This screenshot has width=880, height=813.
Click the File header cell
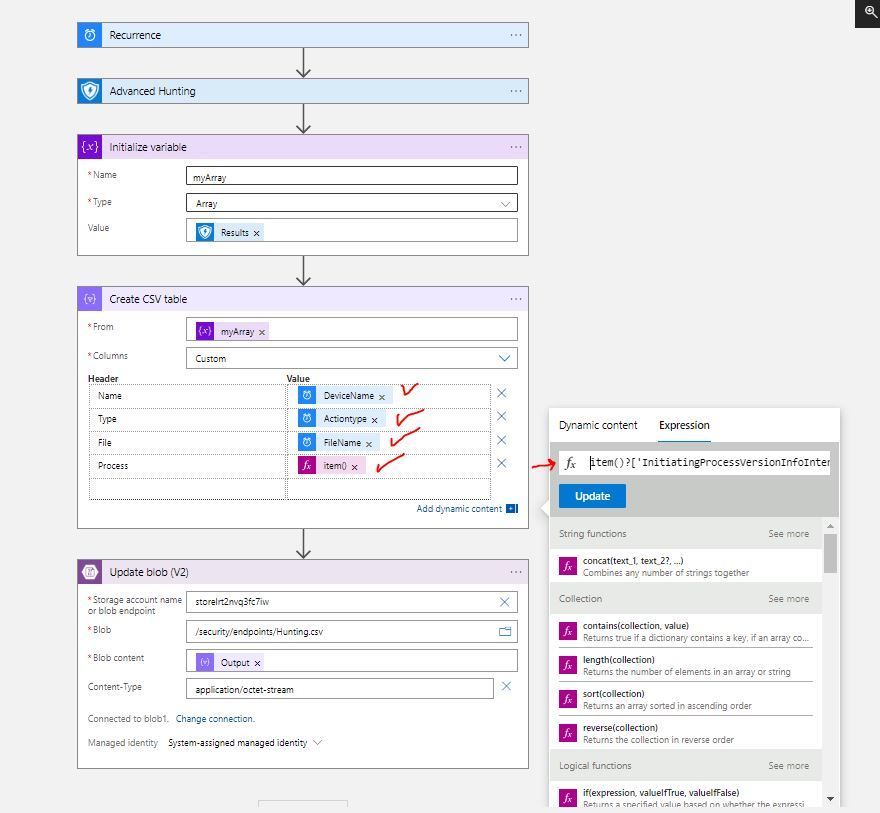187,443
